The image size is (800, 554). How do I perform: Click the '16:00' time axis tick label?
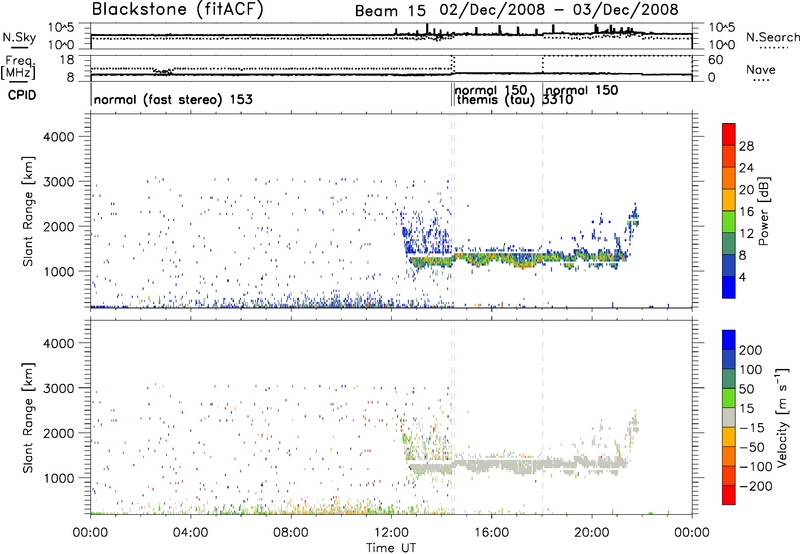491,533
